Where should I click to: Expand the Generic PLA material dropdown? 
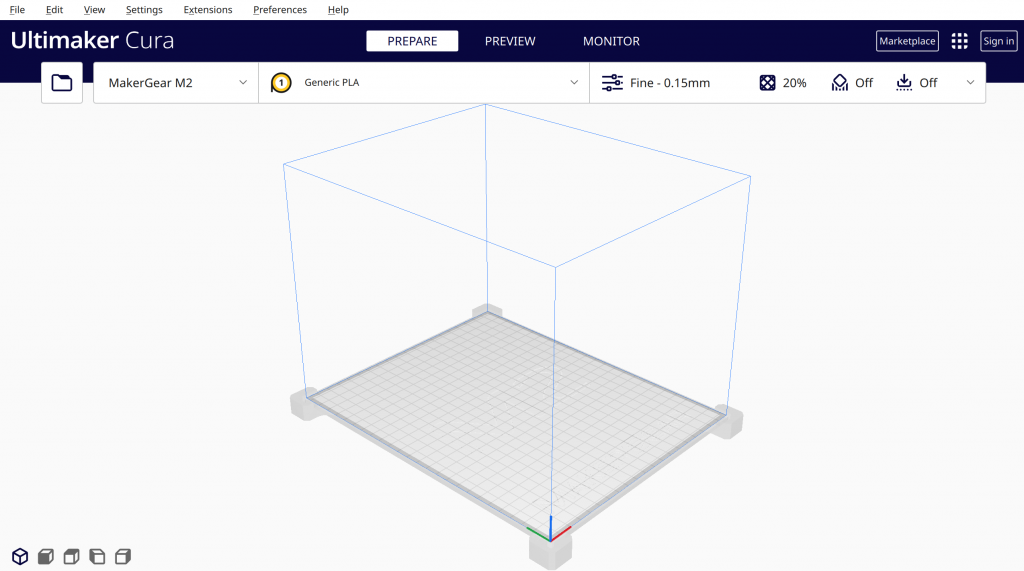pyautogui.click(x=574, y=83)
